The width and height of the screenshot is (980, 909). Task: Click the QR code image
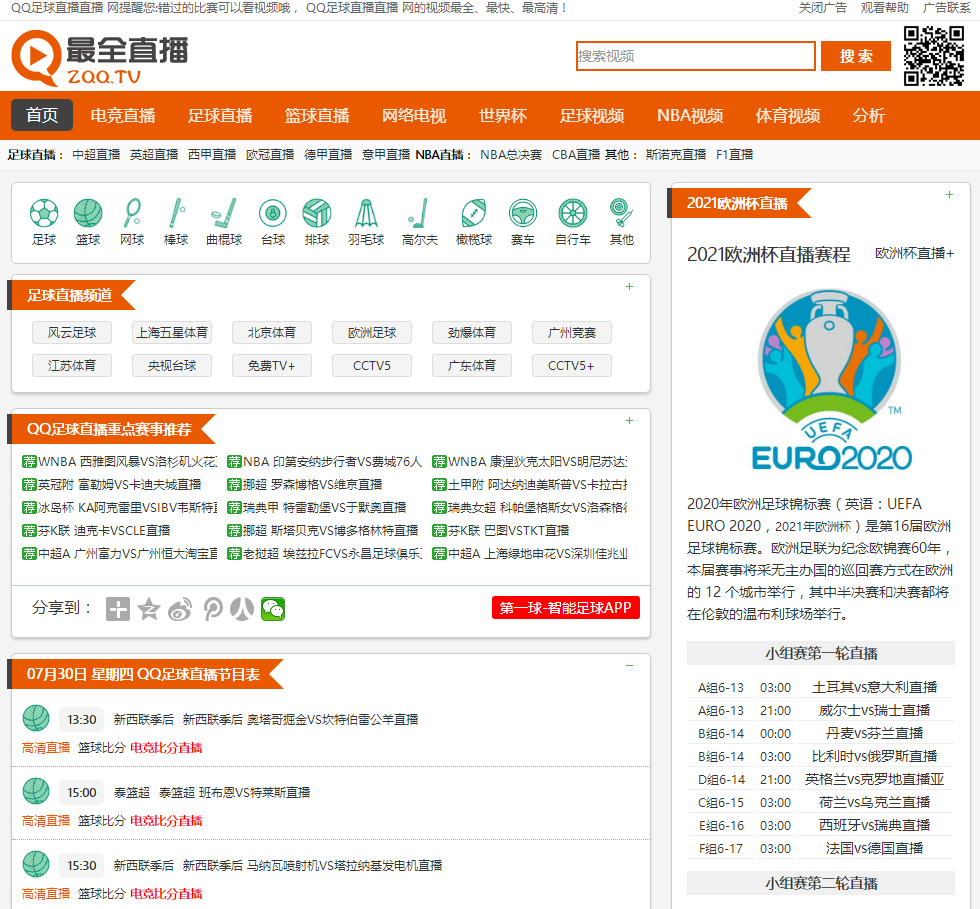click(934, 56)
